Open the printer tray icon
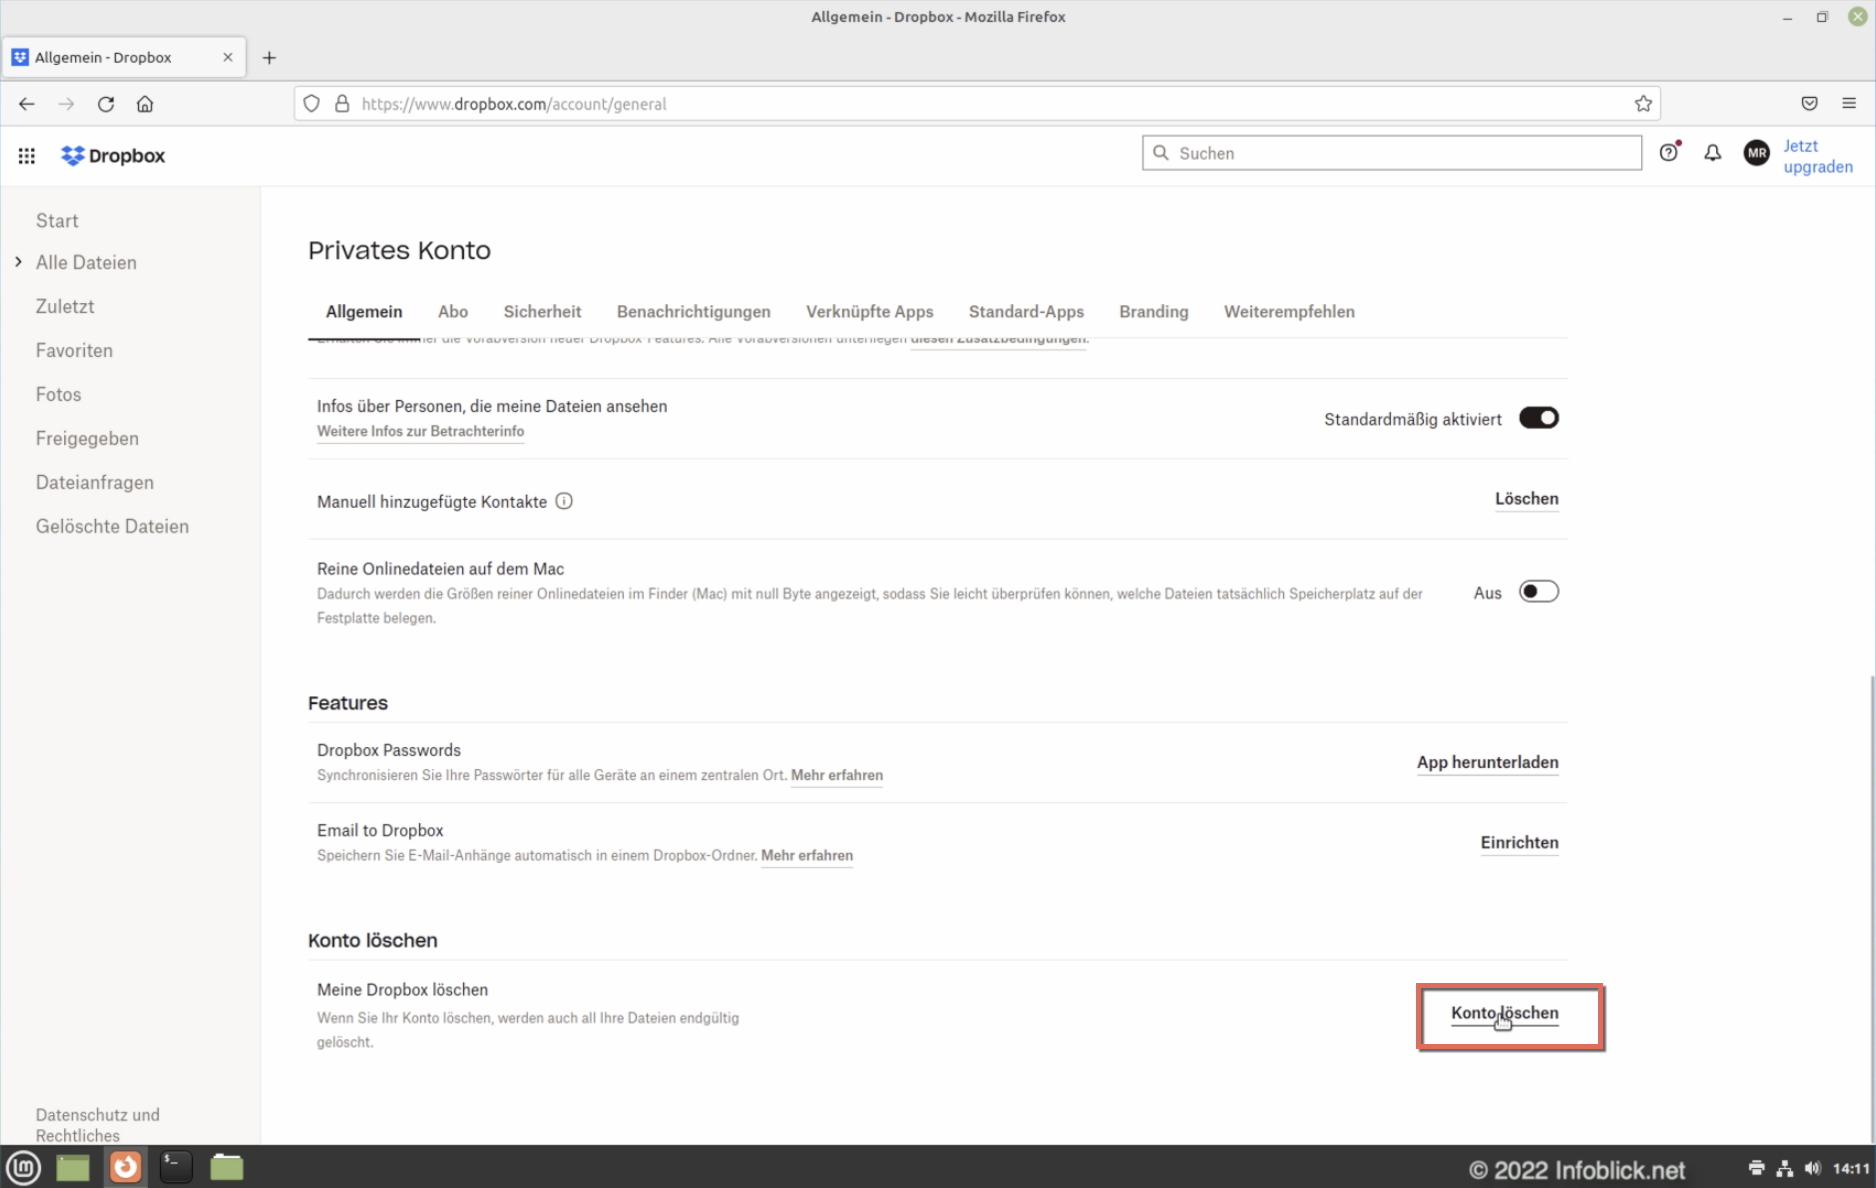1876x1188 pixels. (1757, 1168)
